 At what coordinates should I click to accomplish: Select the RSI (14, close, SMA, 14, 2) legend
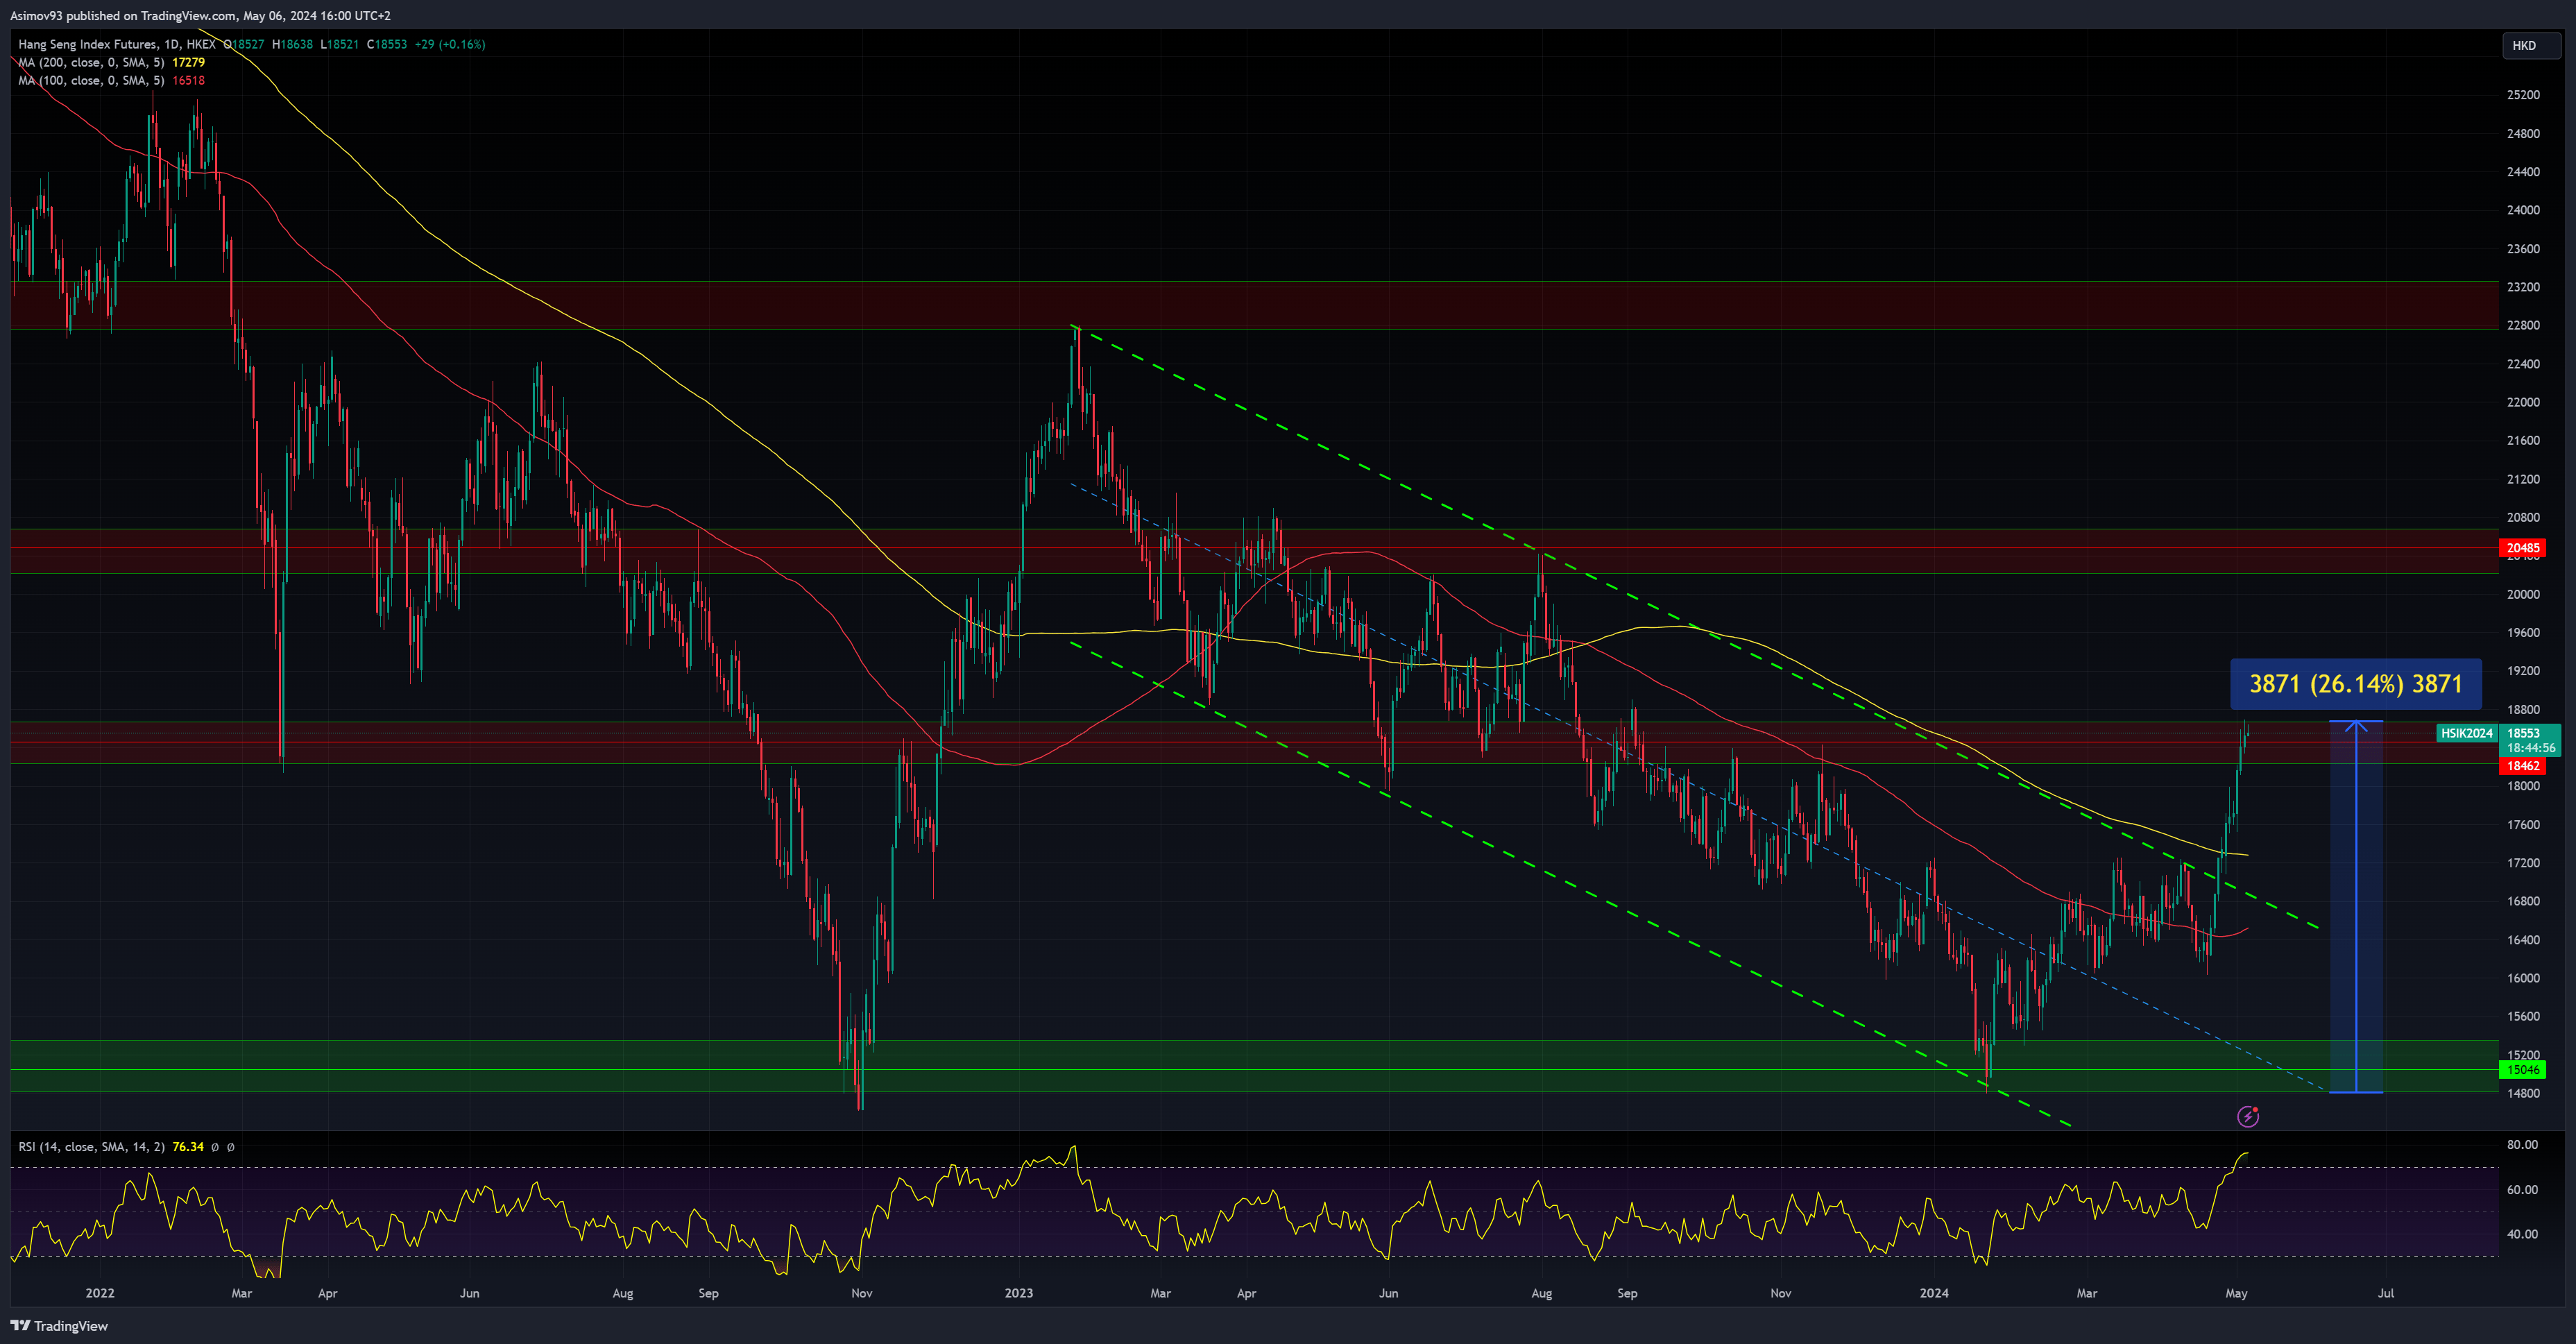pyautogui.click(x=91, y=1147)
